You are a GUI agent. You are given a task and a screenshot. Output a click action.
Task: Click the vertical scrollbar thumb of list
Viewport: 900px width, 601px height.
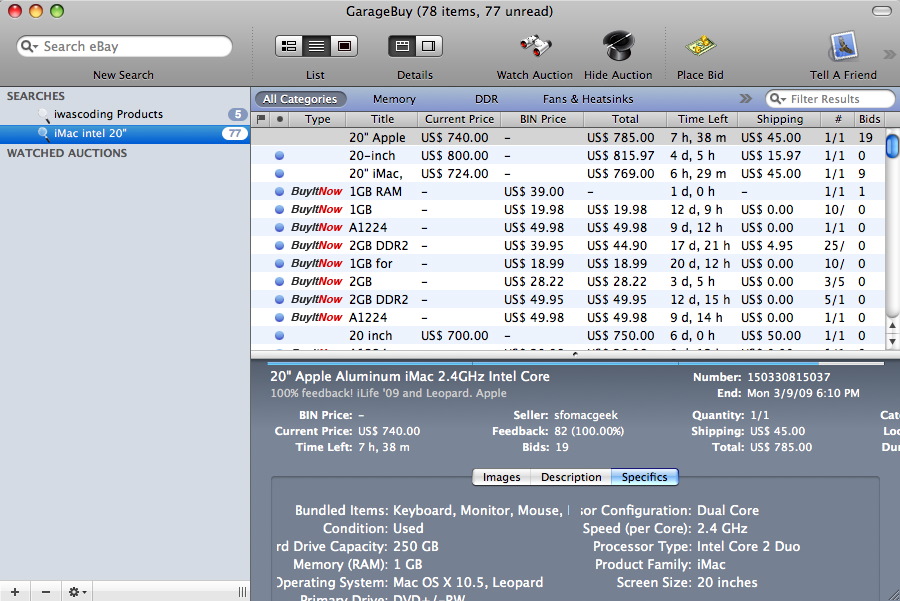(893, 145)
